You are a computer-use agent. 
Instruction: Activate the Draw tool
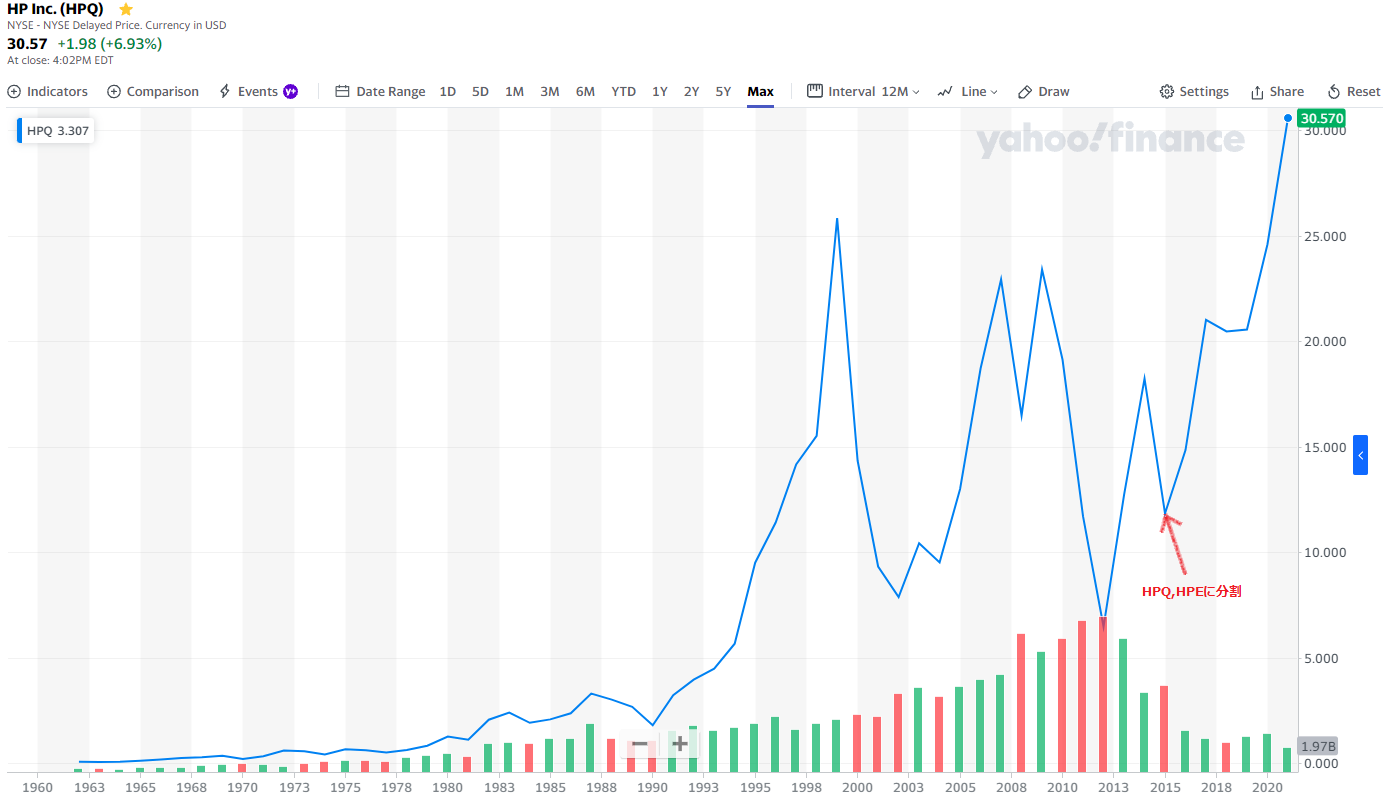[1044, 91]
